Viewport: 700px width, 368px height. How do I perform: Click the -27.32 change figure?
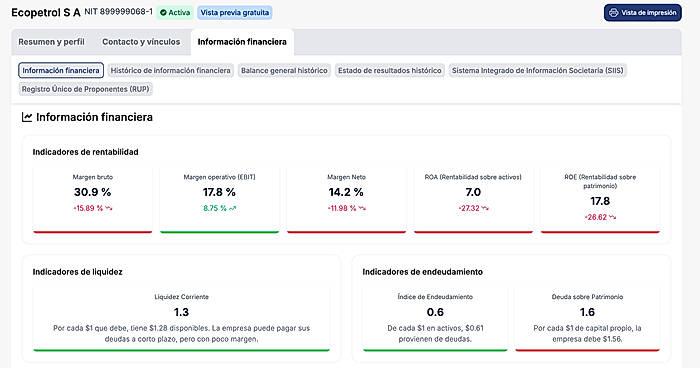tap(469, 208)
